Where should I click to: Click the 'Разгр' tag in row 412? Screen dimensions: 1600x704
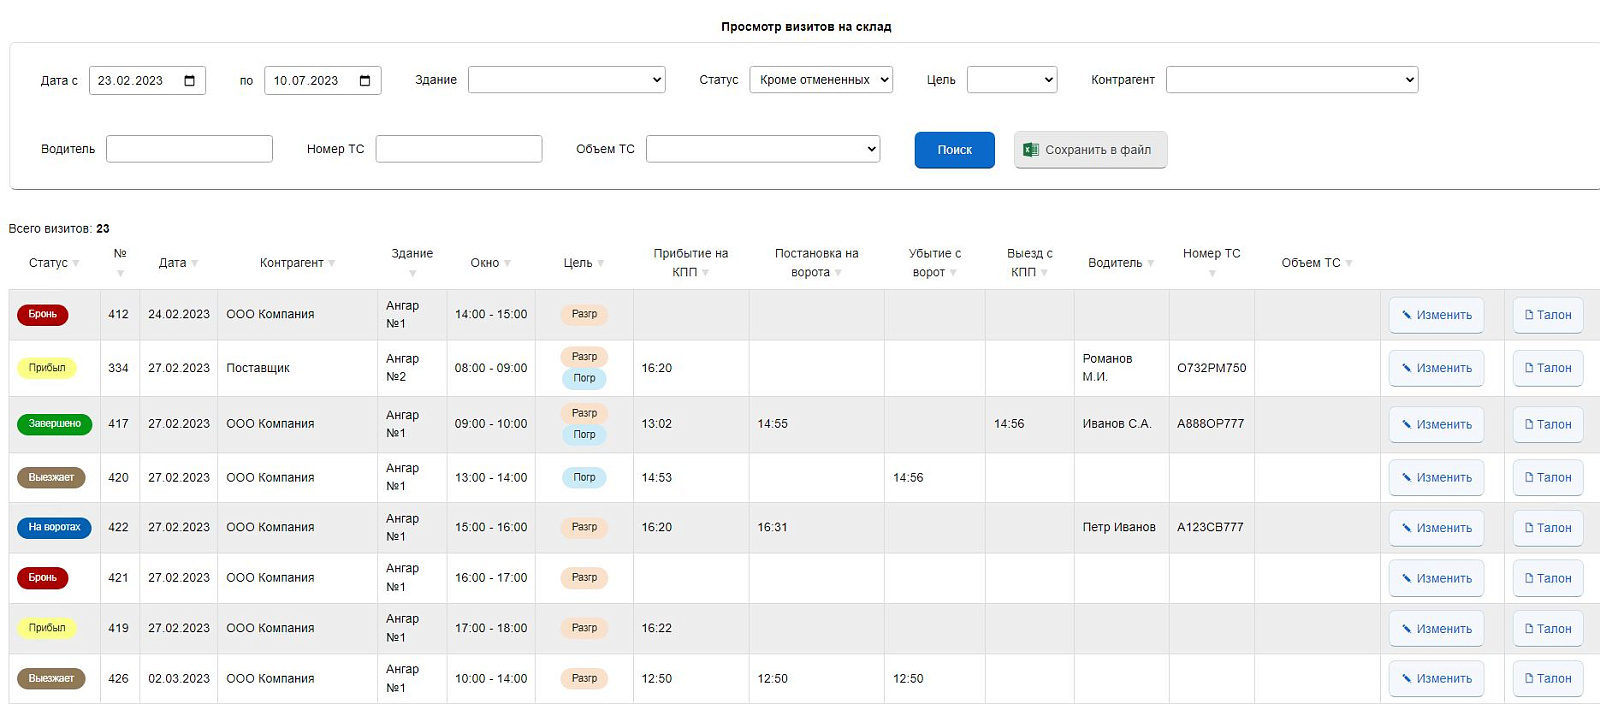584,315
